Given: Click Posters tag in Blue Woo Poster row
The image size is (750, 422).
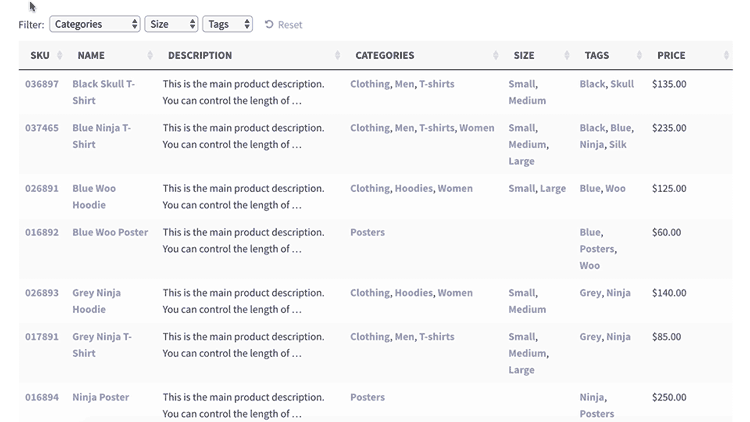Looking at the screenshot, I should [x=597, y=249].
